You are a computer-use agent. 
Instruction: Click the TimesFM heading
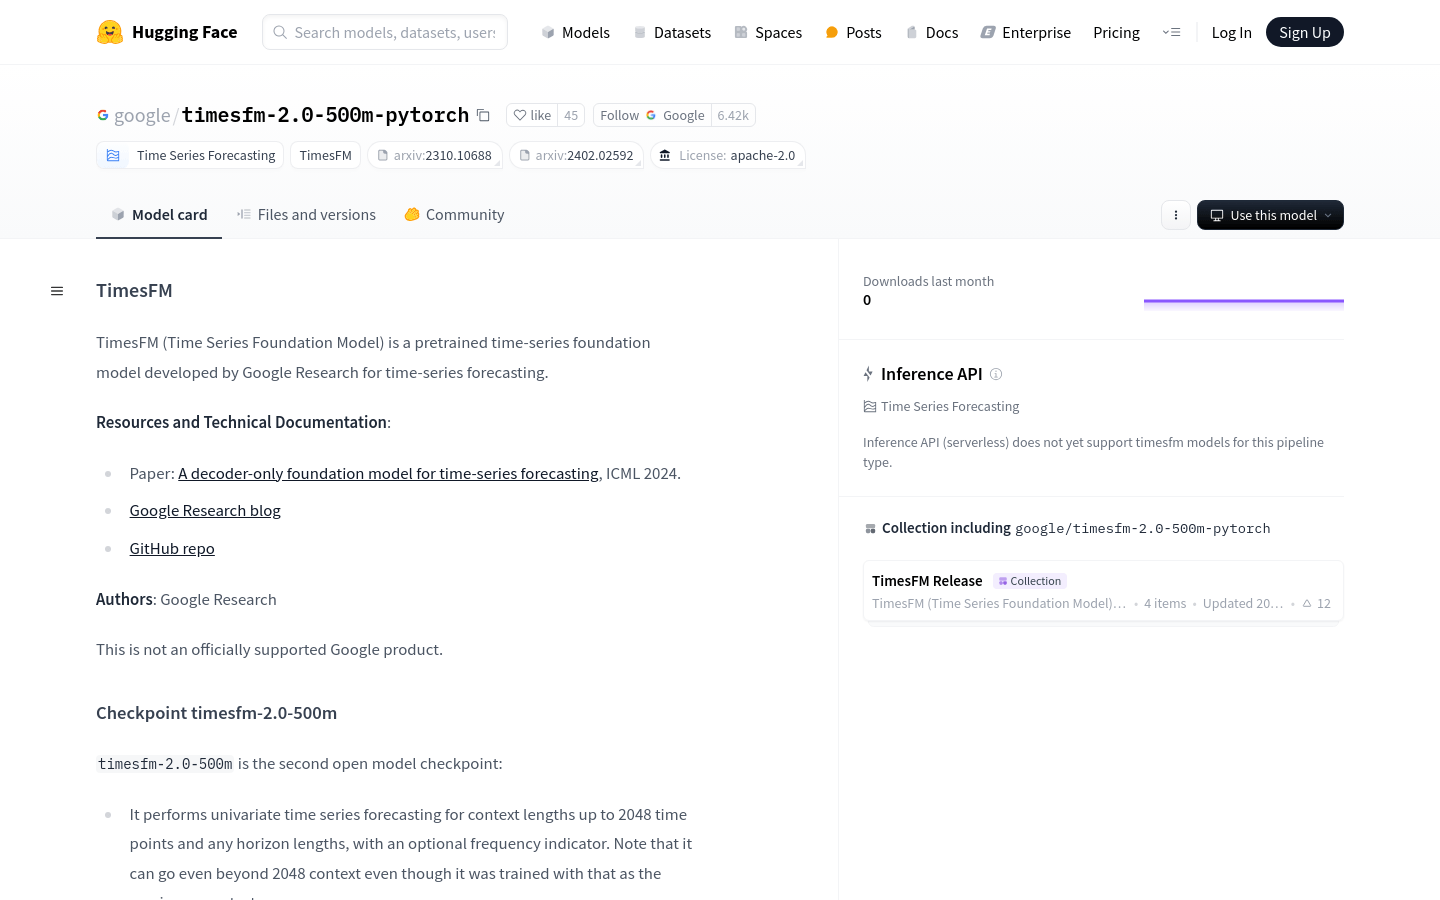[134, 291]
